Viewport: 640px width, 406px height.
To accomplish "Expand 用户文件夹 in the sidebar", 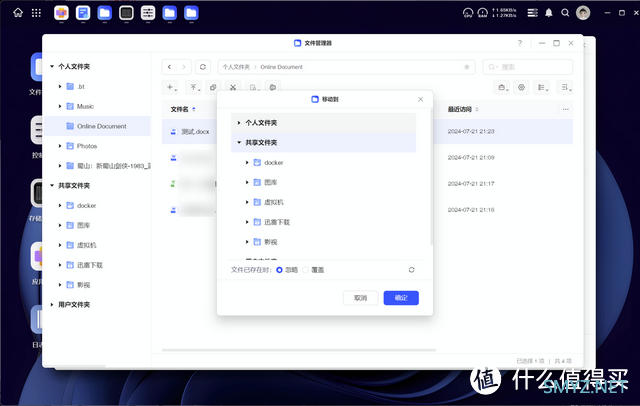I will (x=52, y=305).
